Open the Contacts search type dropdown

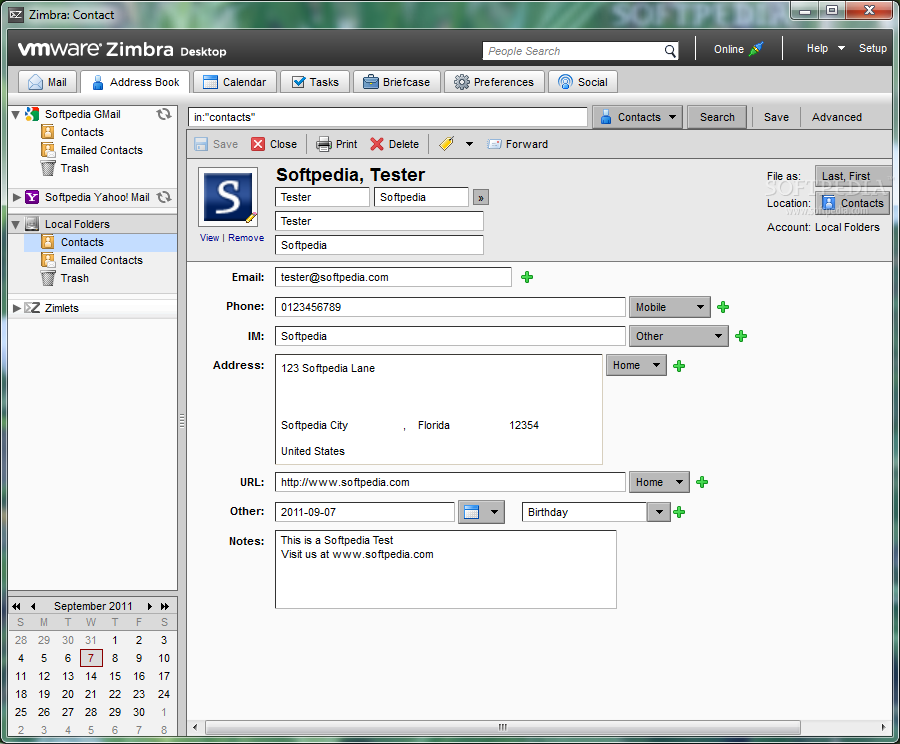638,117
